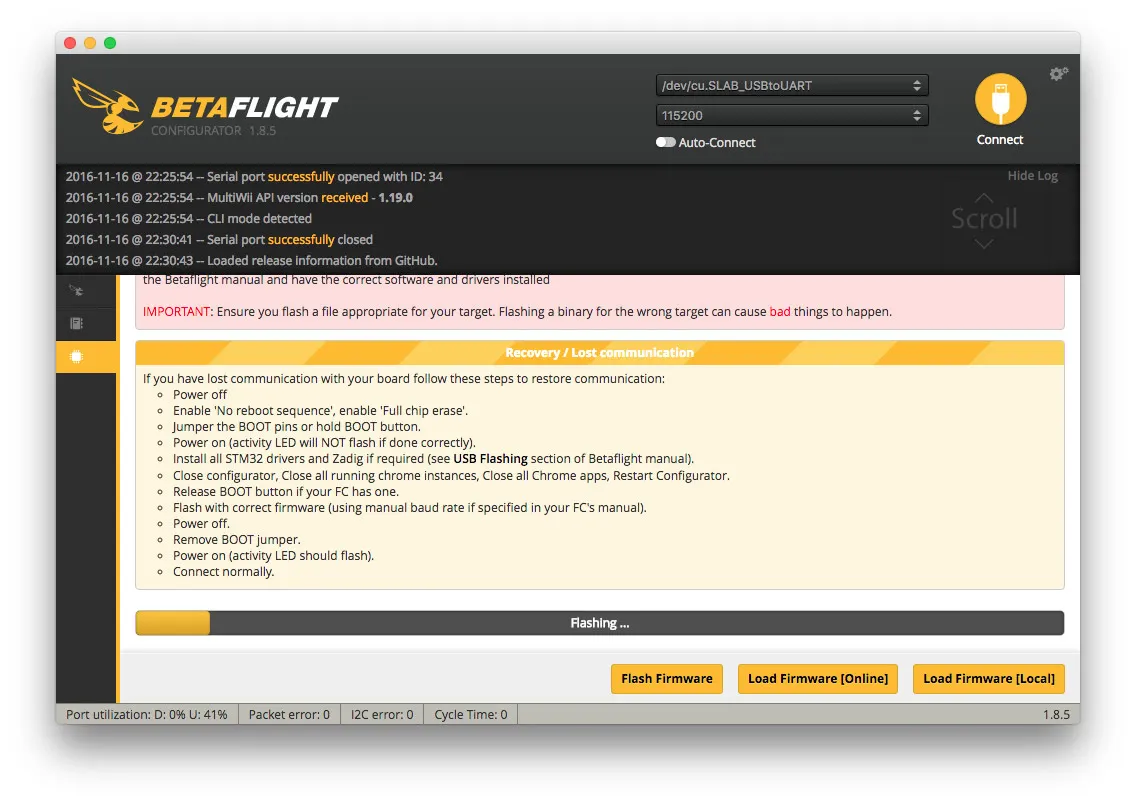The image size is (1136, 804).
Task: Open the plug sidebar icon above the notebook
Action: point(76,290)
